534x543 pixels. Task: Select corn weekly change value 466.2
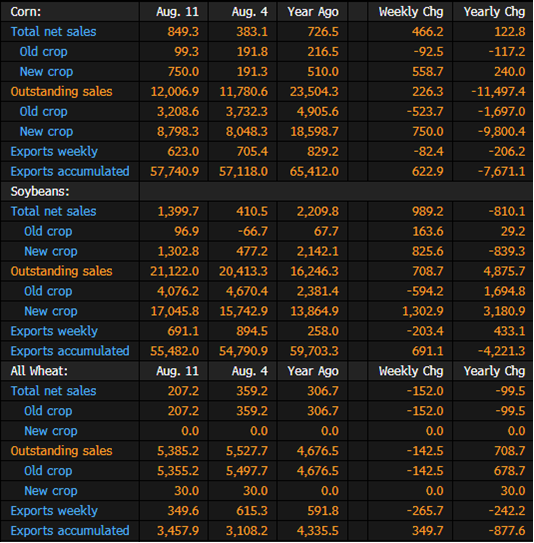[427, 32]
